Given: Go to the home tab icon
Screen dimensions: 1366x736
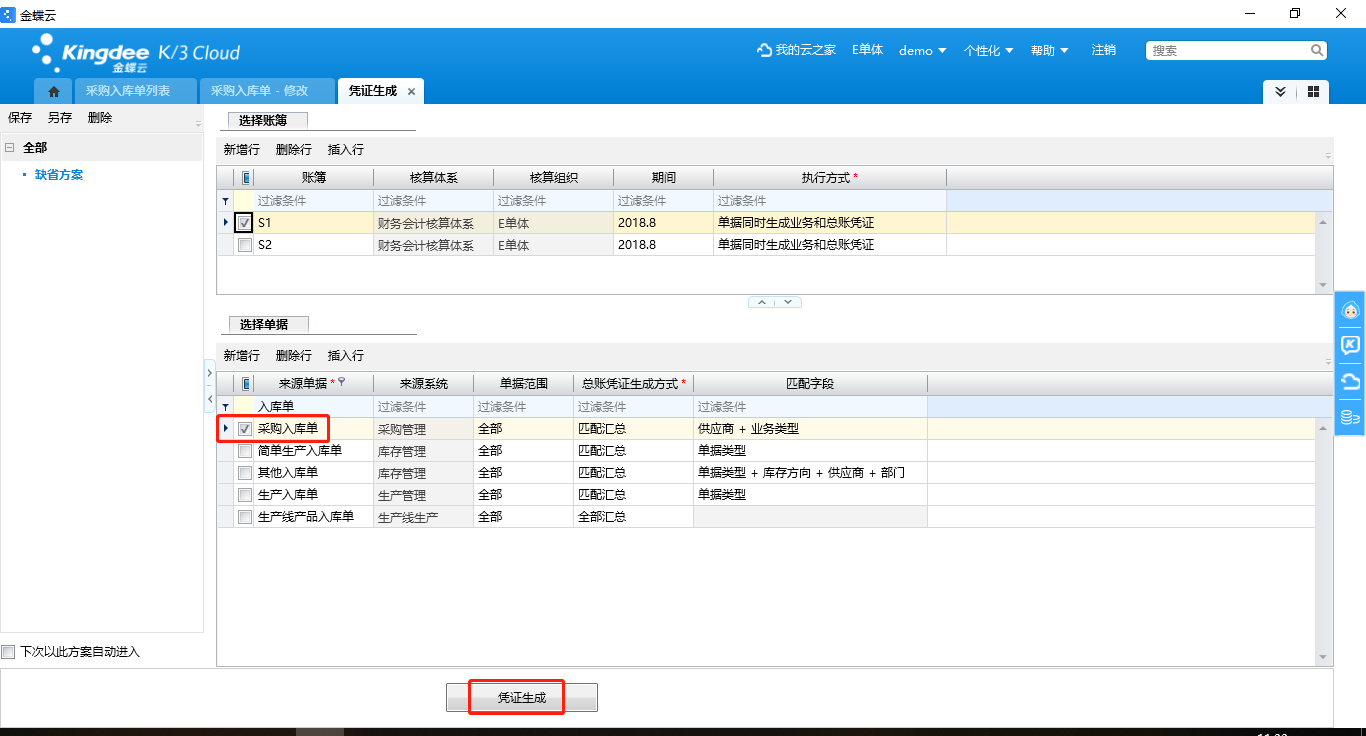Looking at the screenshot, I should [53, 91].
